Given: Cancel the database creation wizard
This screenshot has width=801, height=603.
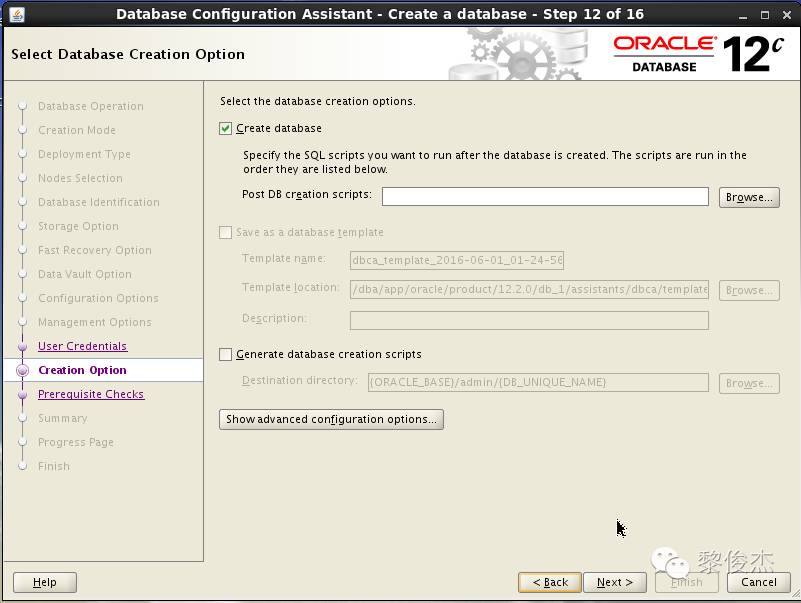Looking at the screenshot, I should tap(759, 583).
